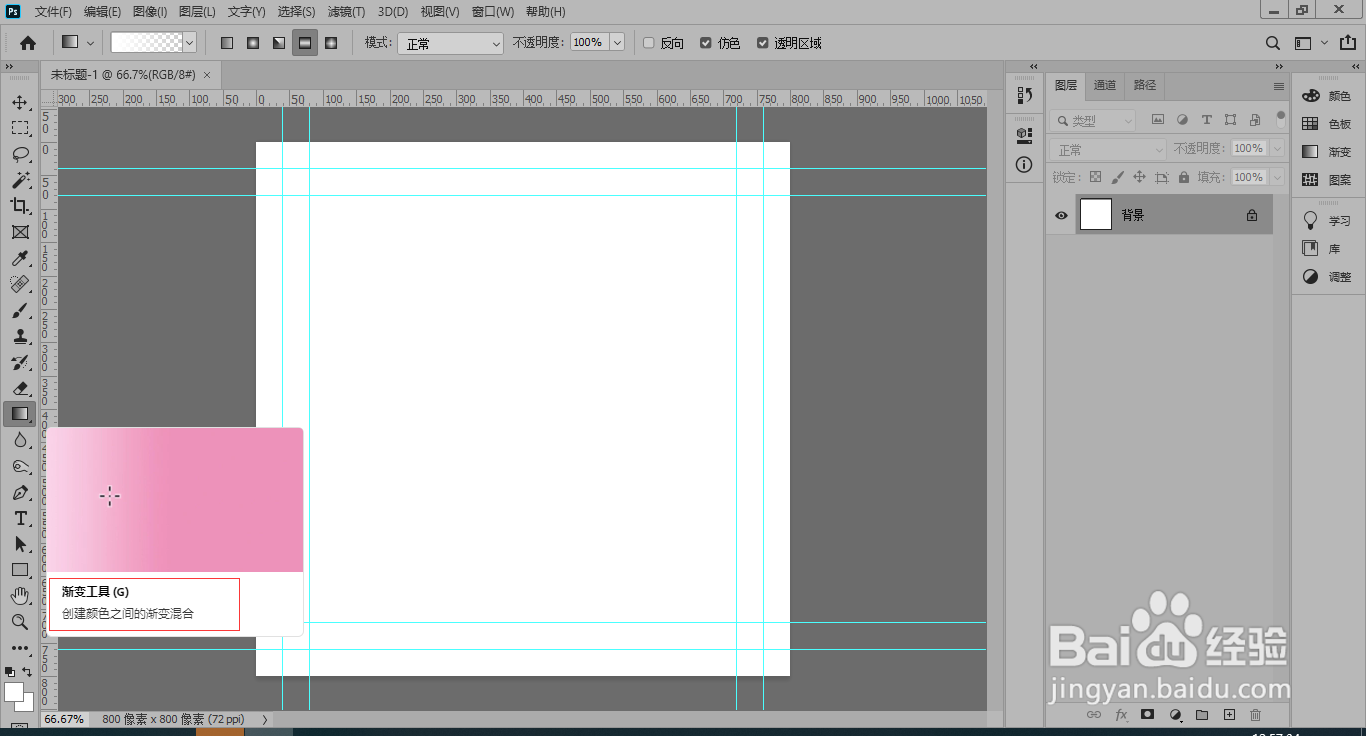Select the Frame tool
The width and height of the screenshot is (1366, 736).
point(20,232)
